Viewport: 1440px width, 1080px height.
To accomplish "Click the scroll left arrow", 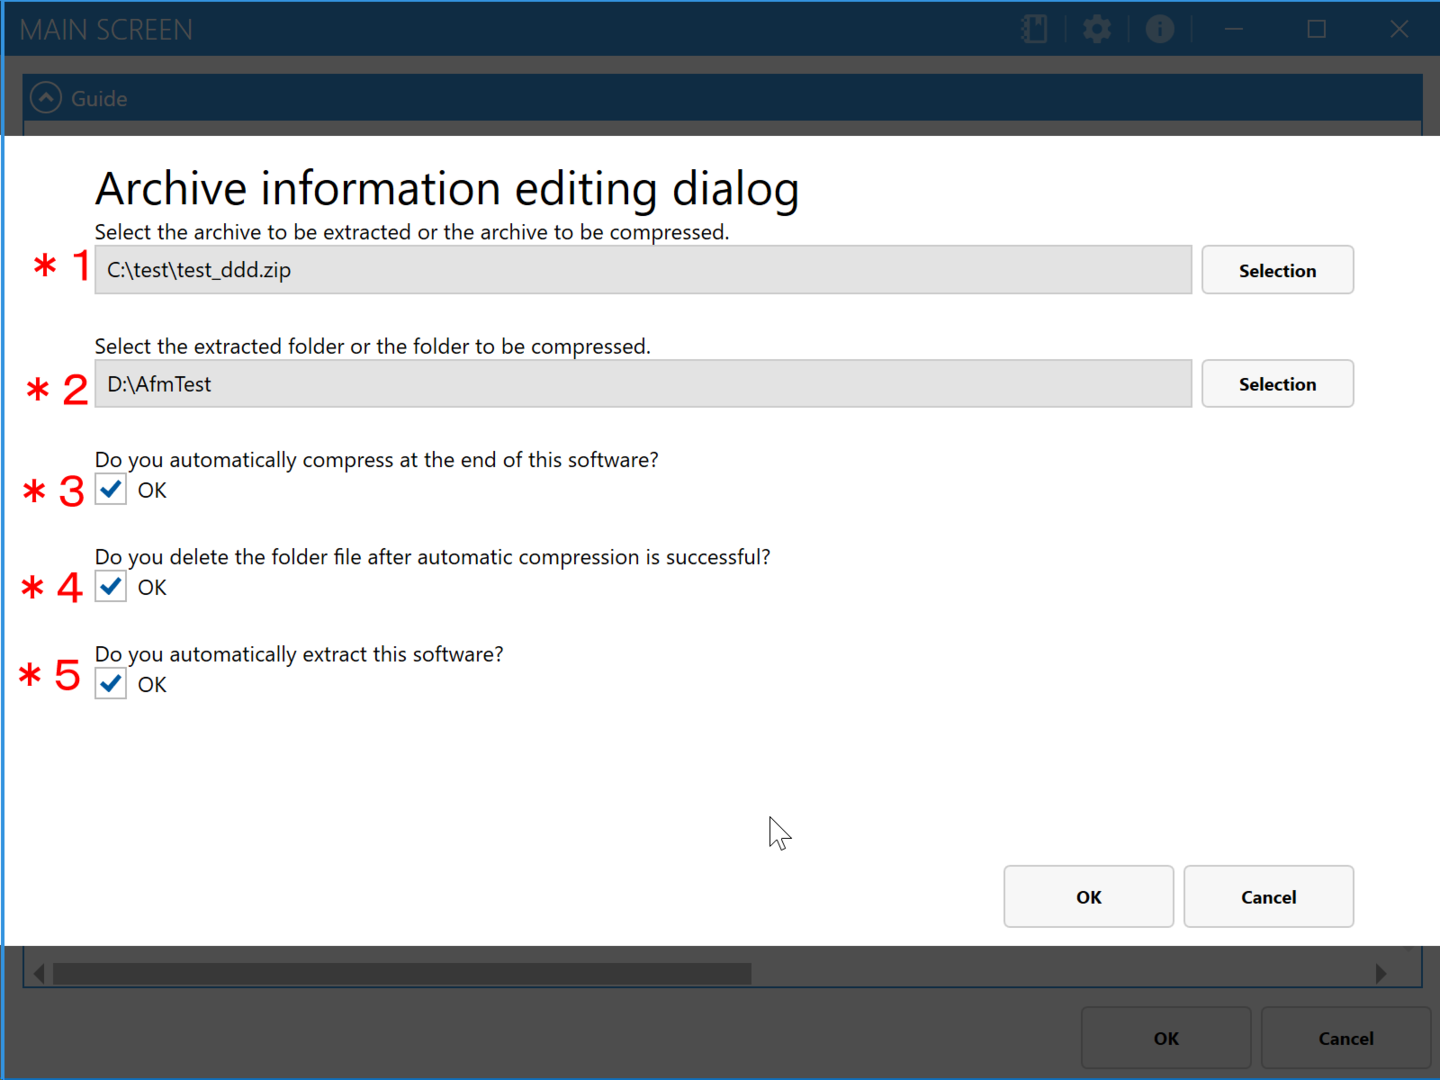I will (x=39, y=974).
